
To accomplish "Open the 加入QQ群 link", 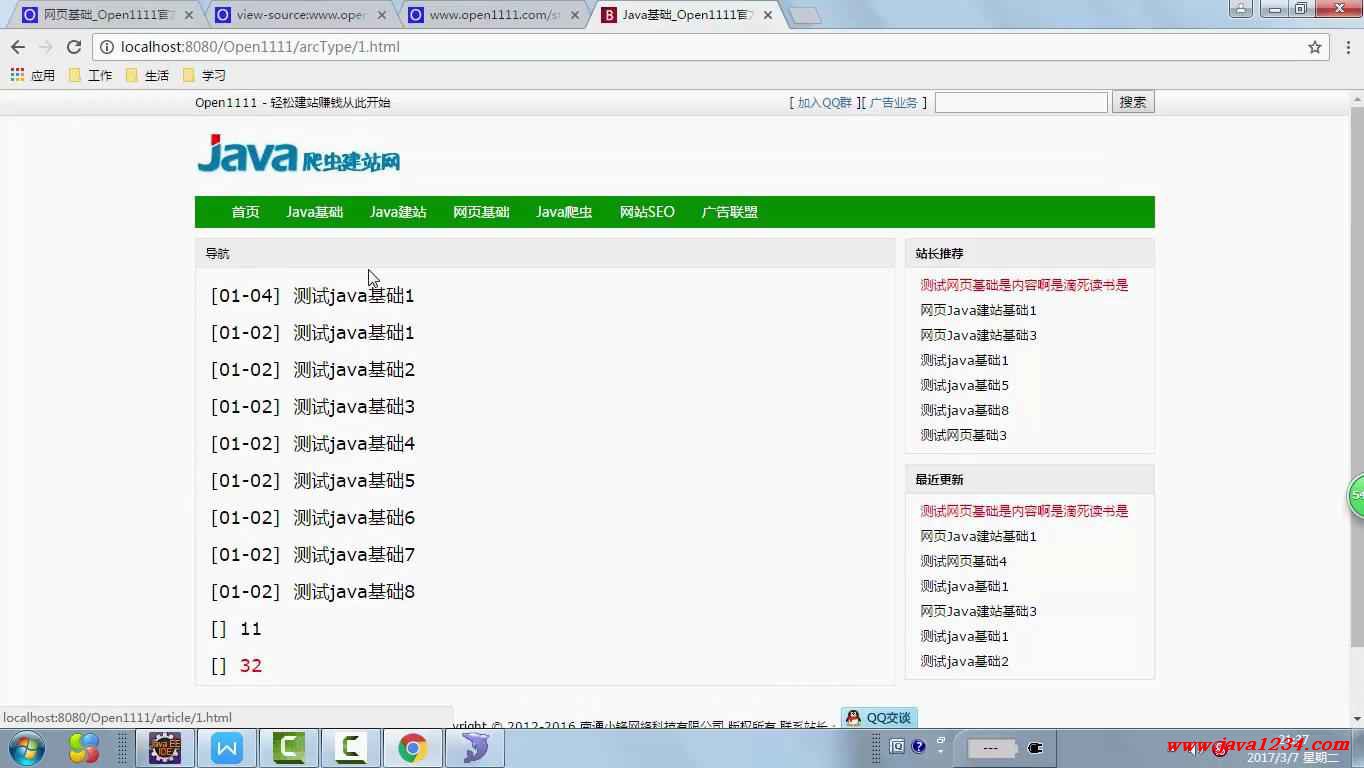I will coord(824,102).
